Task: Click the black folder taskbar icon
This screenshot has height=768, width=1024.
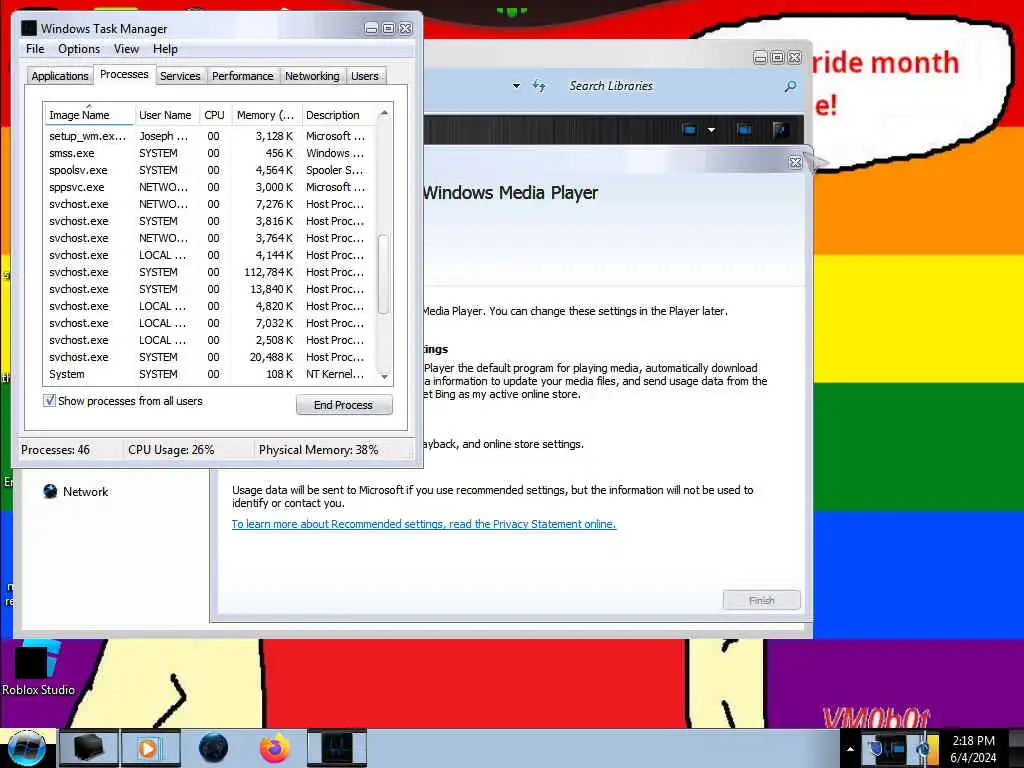Action: (89, 748)
